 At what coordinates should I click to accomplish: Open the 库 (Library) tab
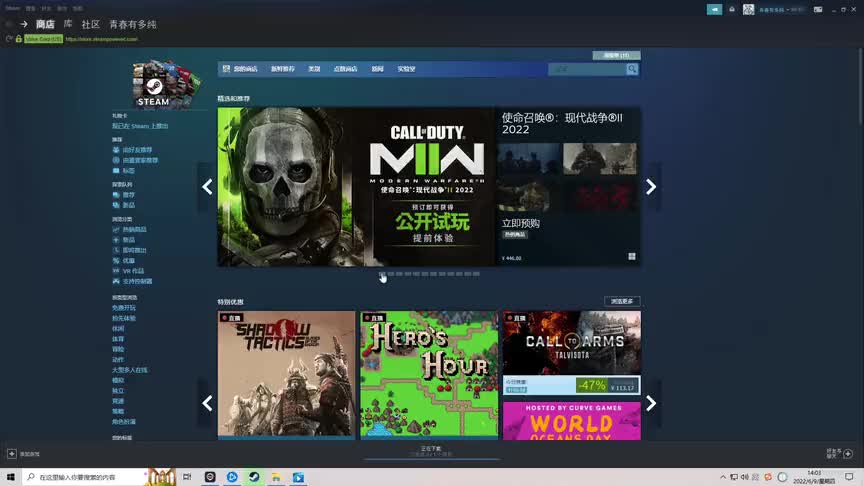coord(68,23)
